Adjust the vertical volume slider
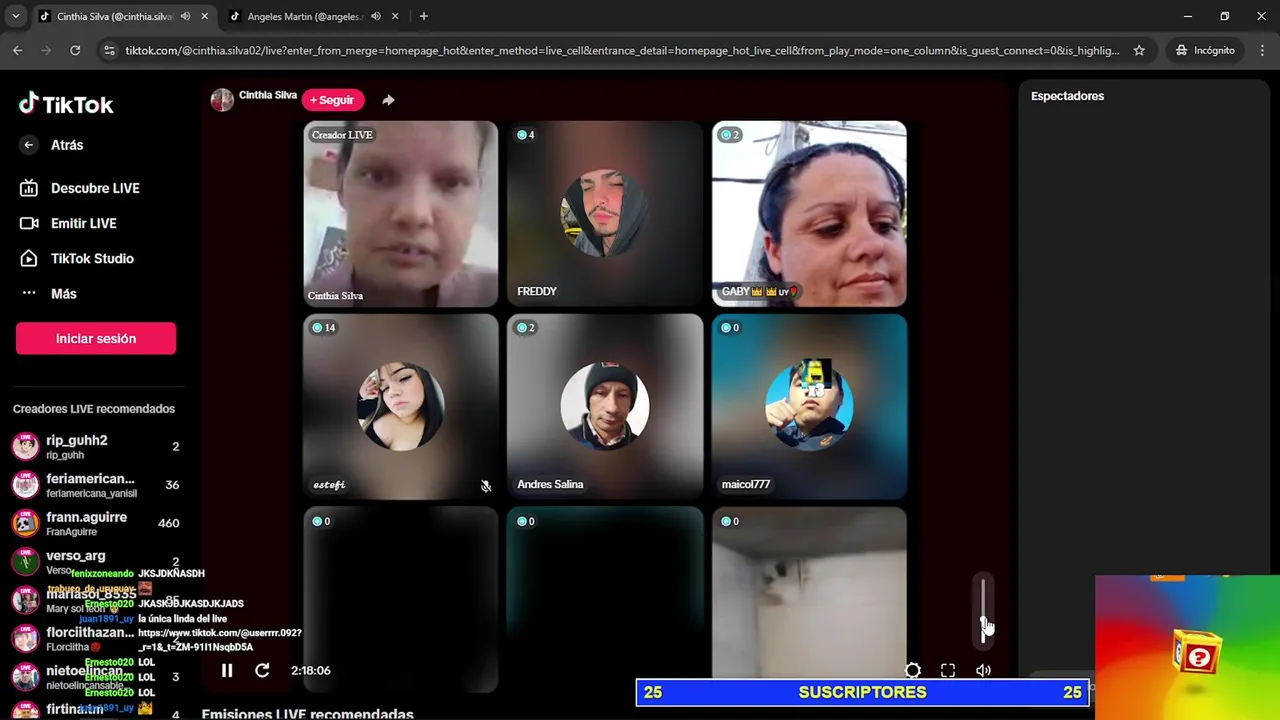 coord(983,610)
